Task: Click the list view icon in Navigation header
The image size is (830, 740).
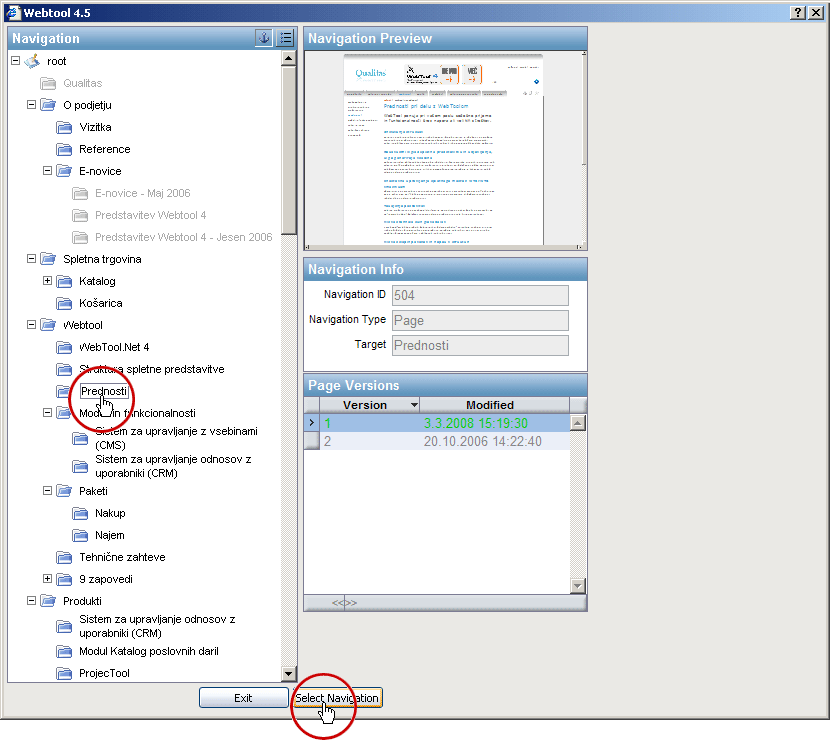Action: point(285,38)
